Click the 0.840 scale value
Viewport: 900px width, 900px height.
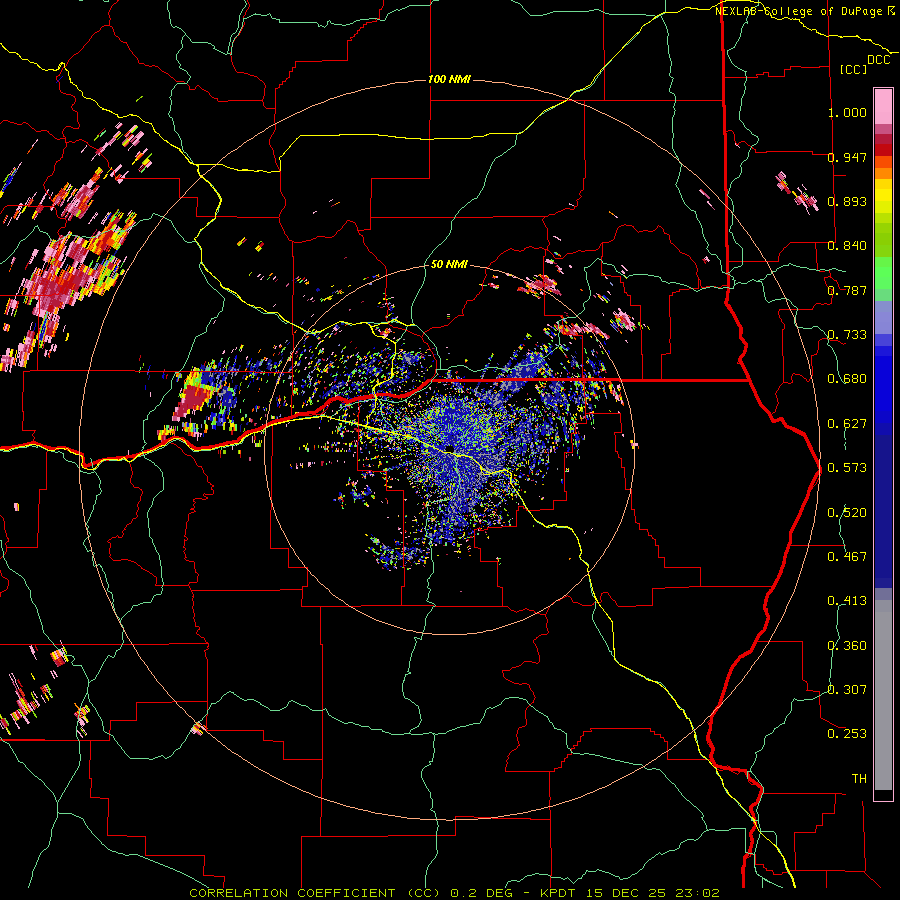coord(847,246)
